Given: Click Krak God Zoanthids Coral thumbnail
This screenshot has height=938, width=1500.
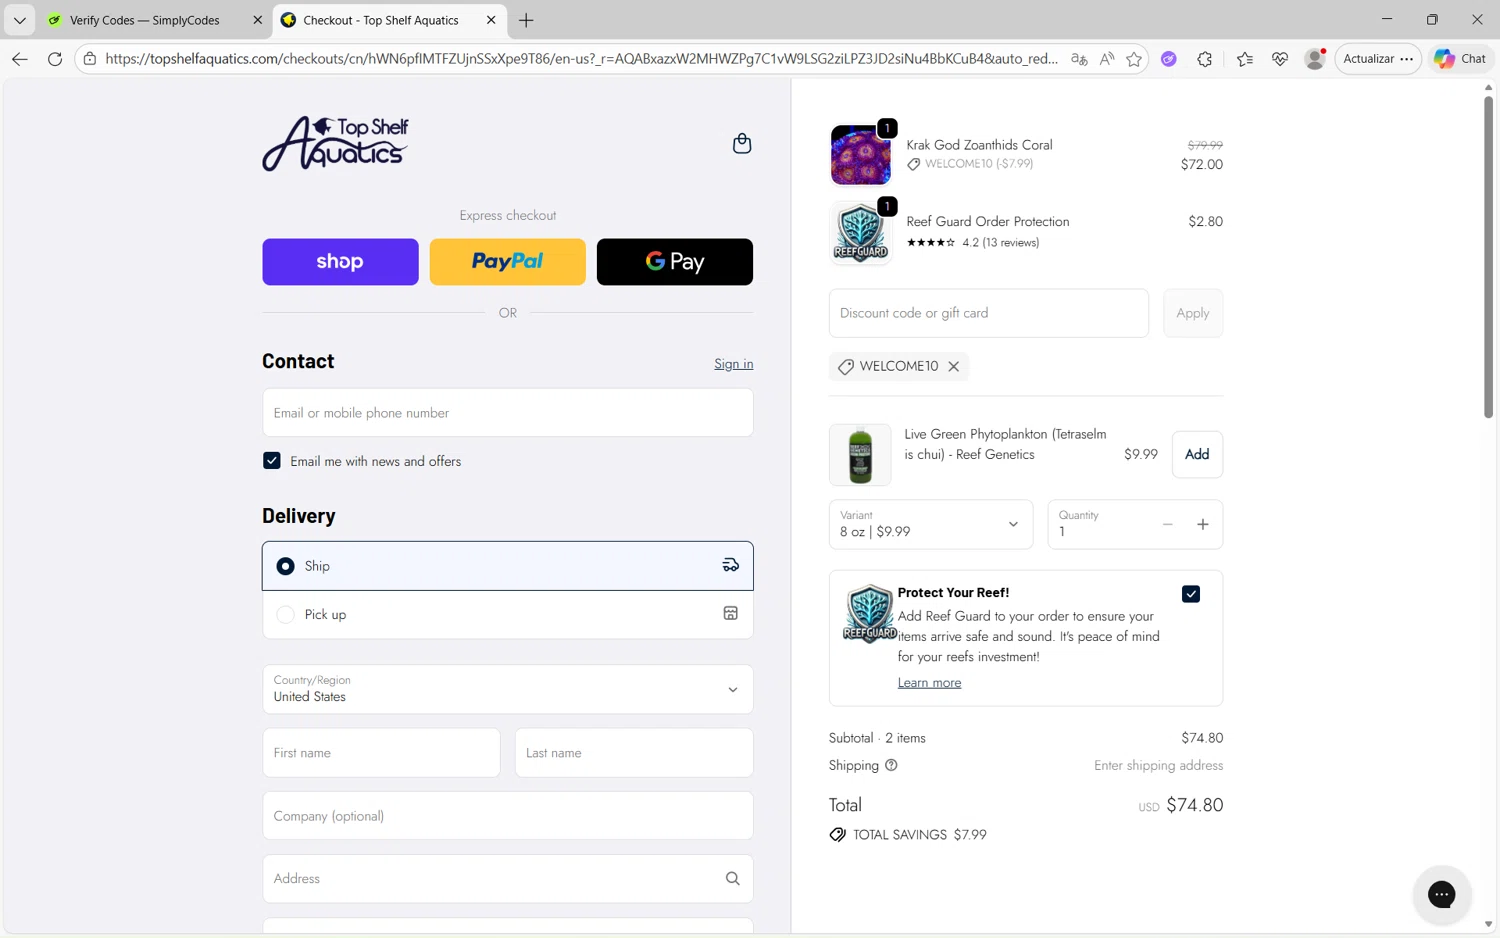Looking at the screenshot, I should [860, 155].
